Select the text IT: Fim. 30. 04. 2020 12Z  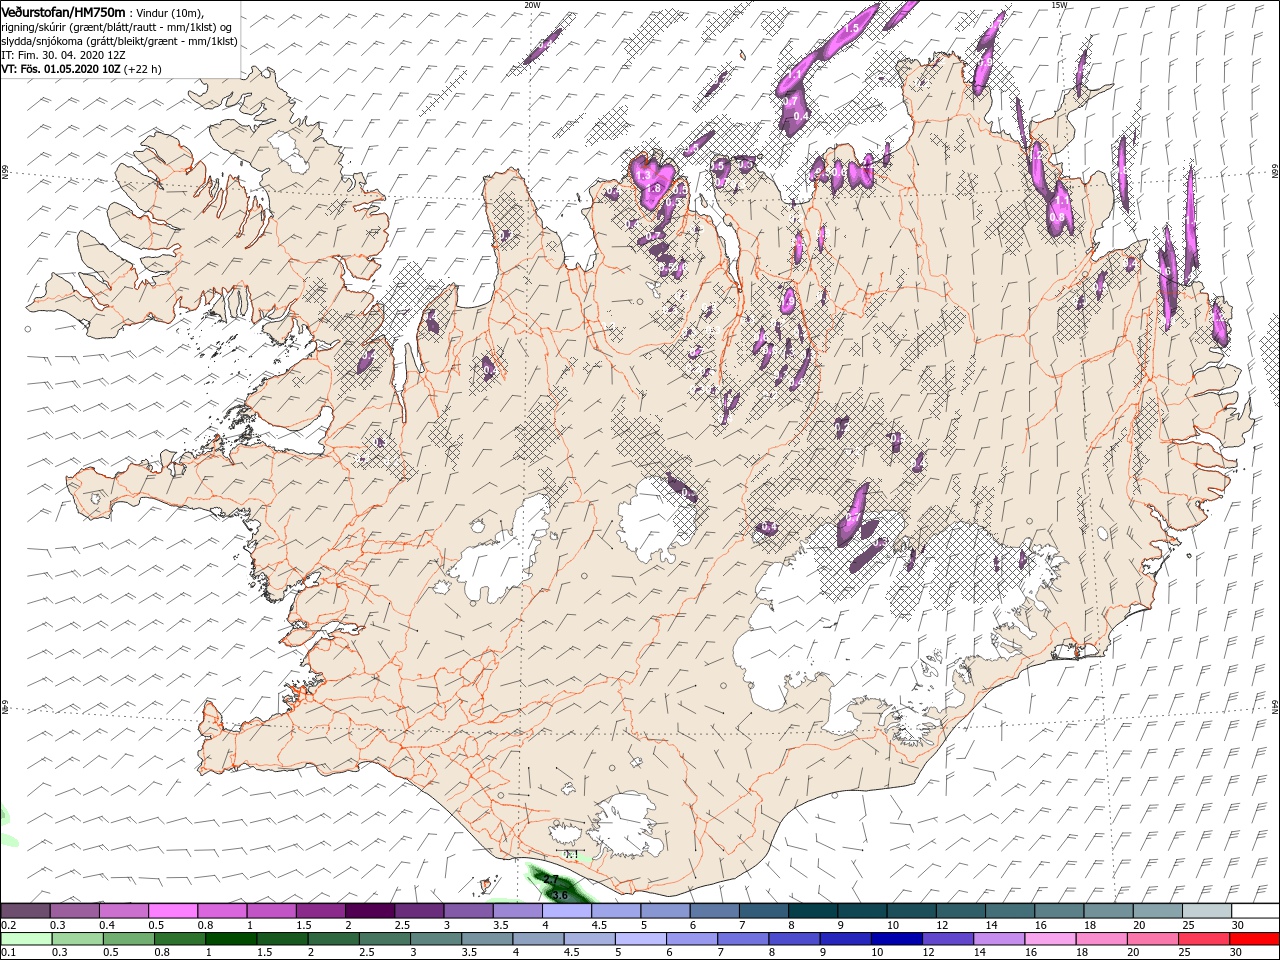[61, 55]
